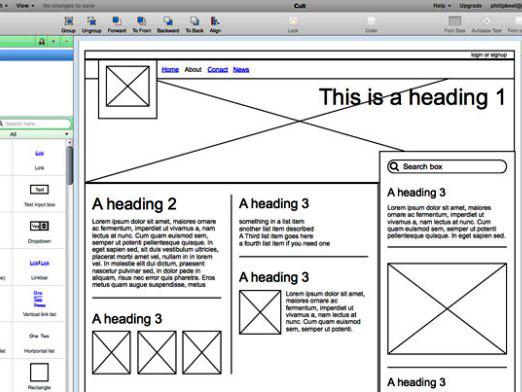Click the About nav item in the wireframe
Viewport: 522px width, 392px height.
193,70
